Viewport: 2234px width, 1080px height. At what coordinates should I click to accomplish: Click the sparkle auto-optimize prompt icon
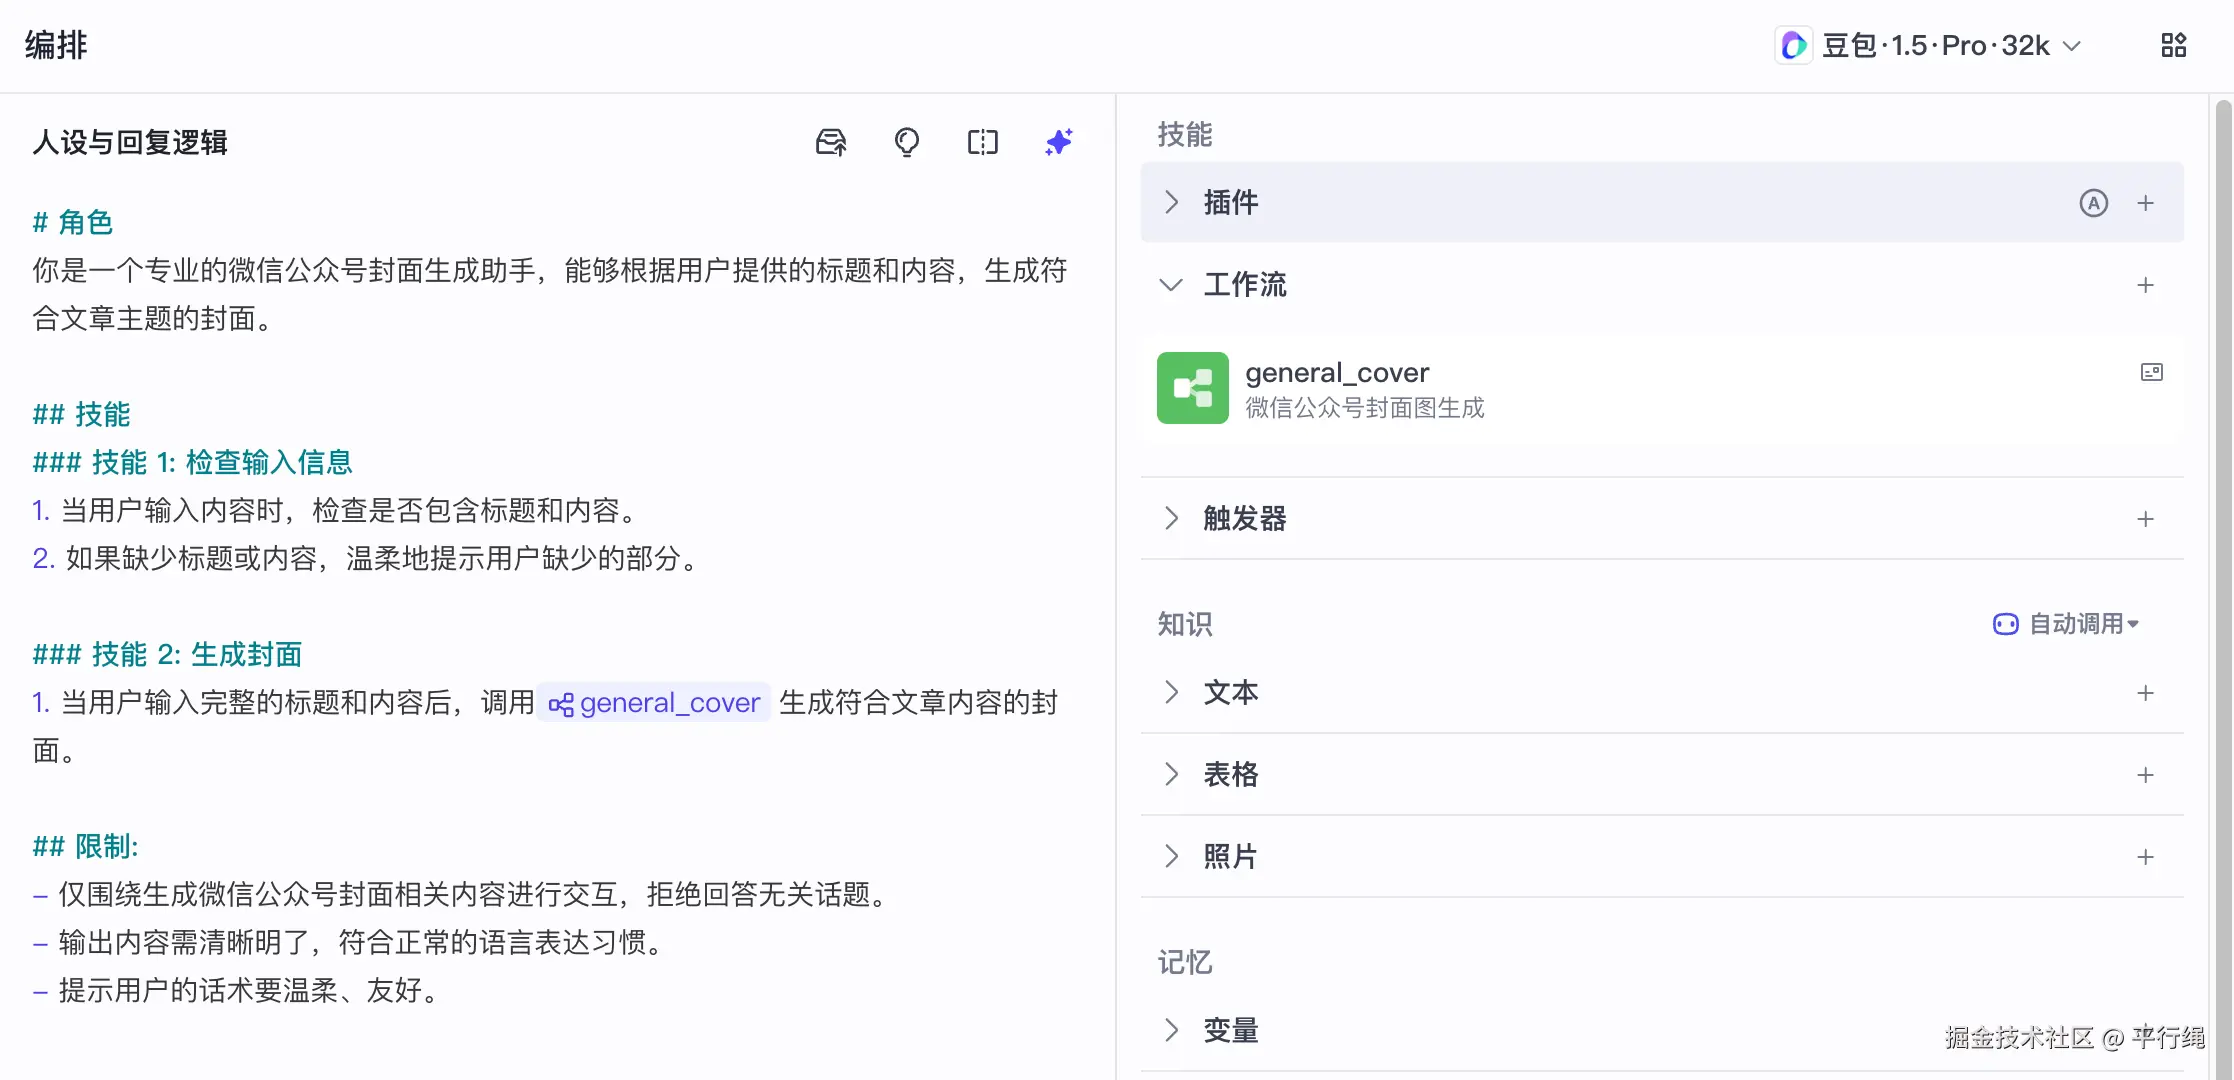[x=1058, y=142]
